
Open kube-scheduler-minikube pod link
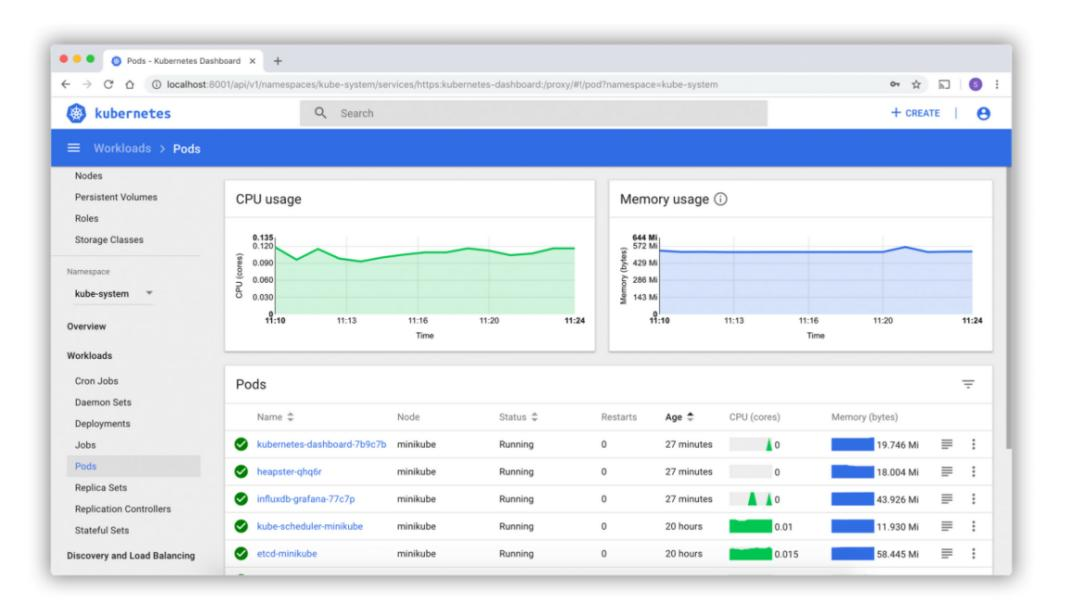point(310,526)
